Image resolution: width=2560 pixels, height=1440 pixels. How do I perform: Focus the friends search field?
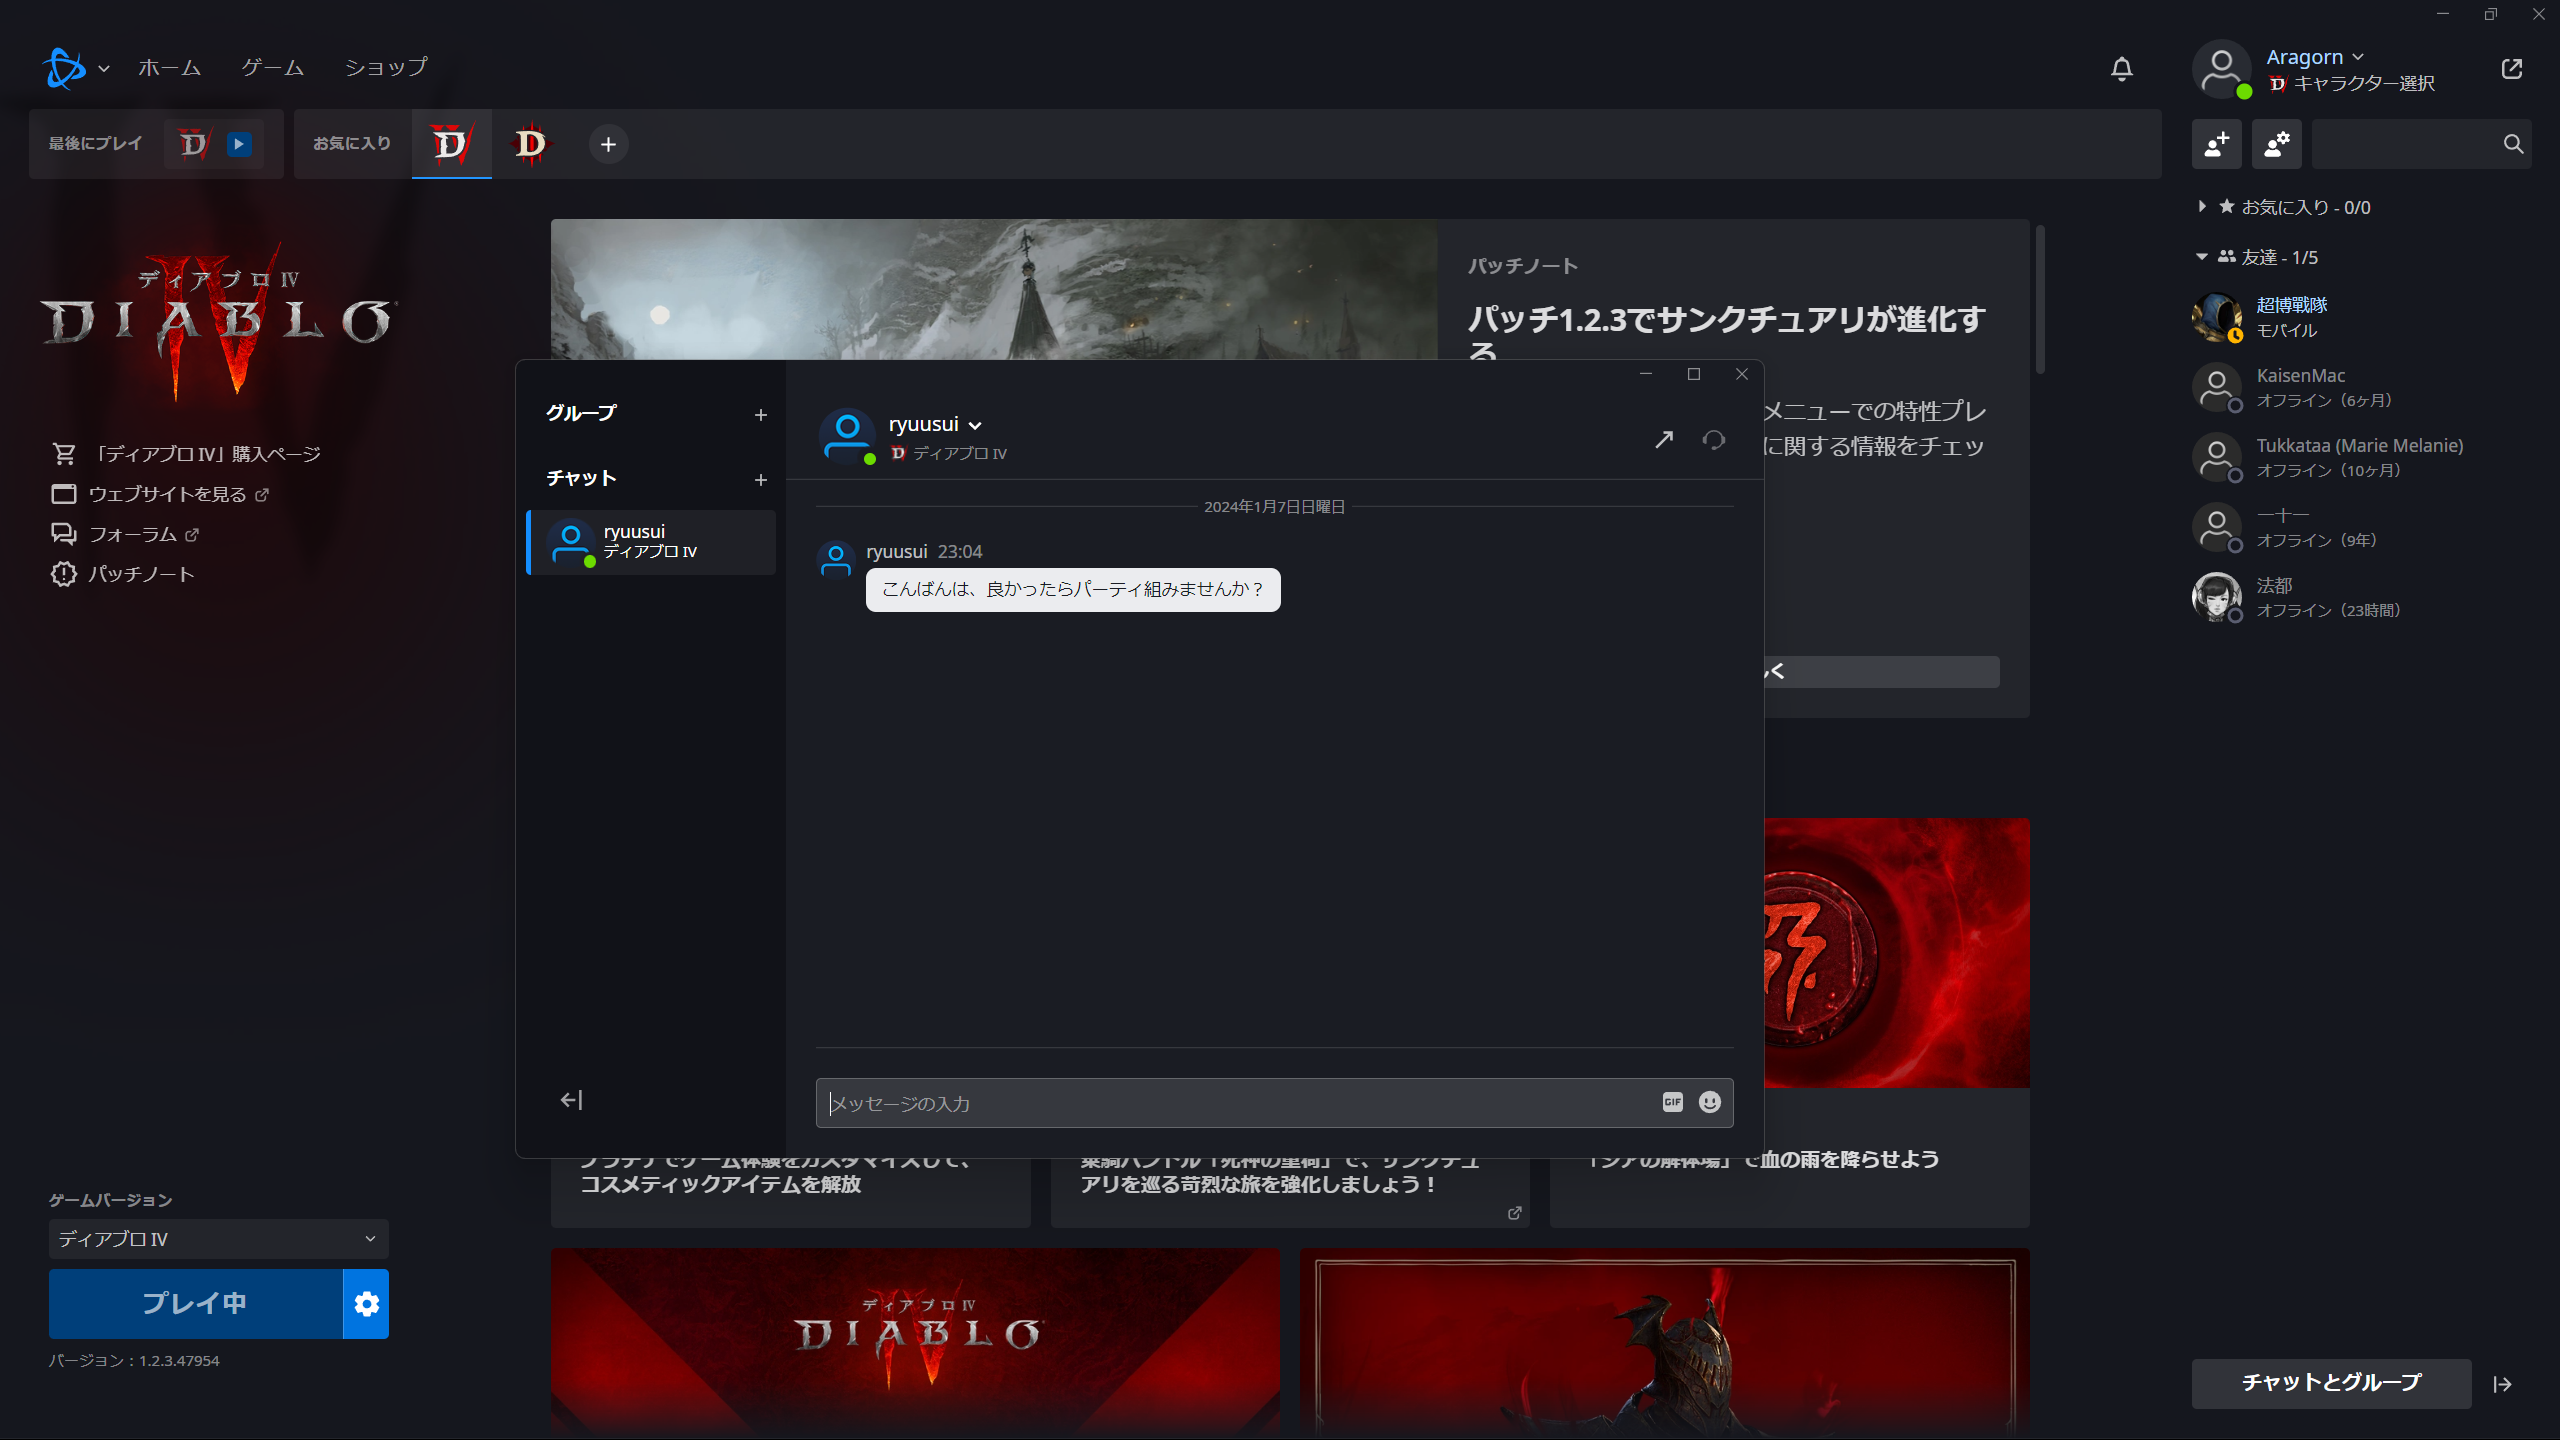coord(2421,144)
